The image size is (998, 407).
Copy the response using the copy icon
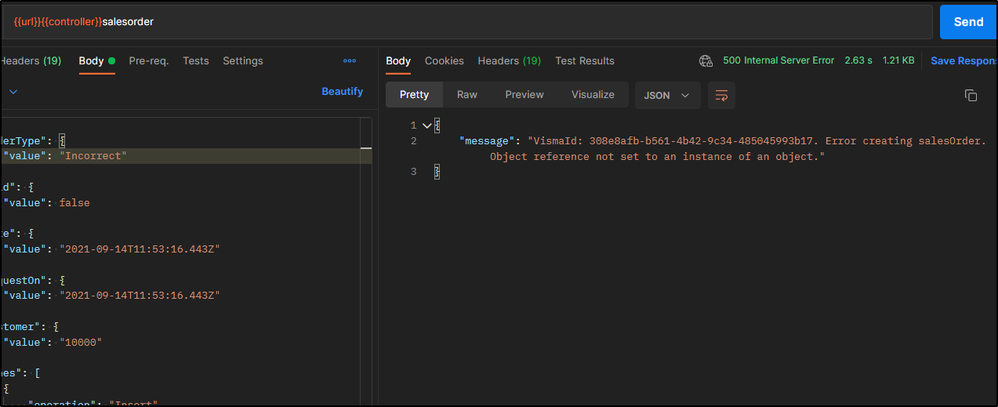click(970, 95)
